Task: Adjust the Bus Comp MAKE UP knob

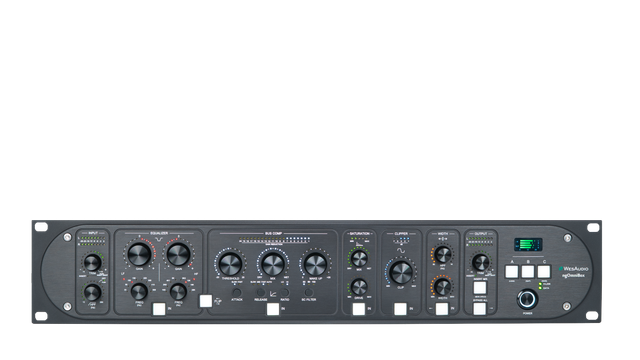Action: (316, 264)
